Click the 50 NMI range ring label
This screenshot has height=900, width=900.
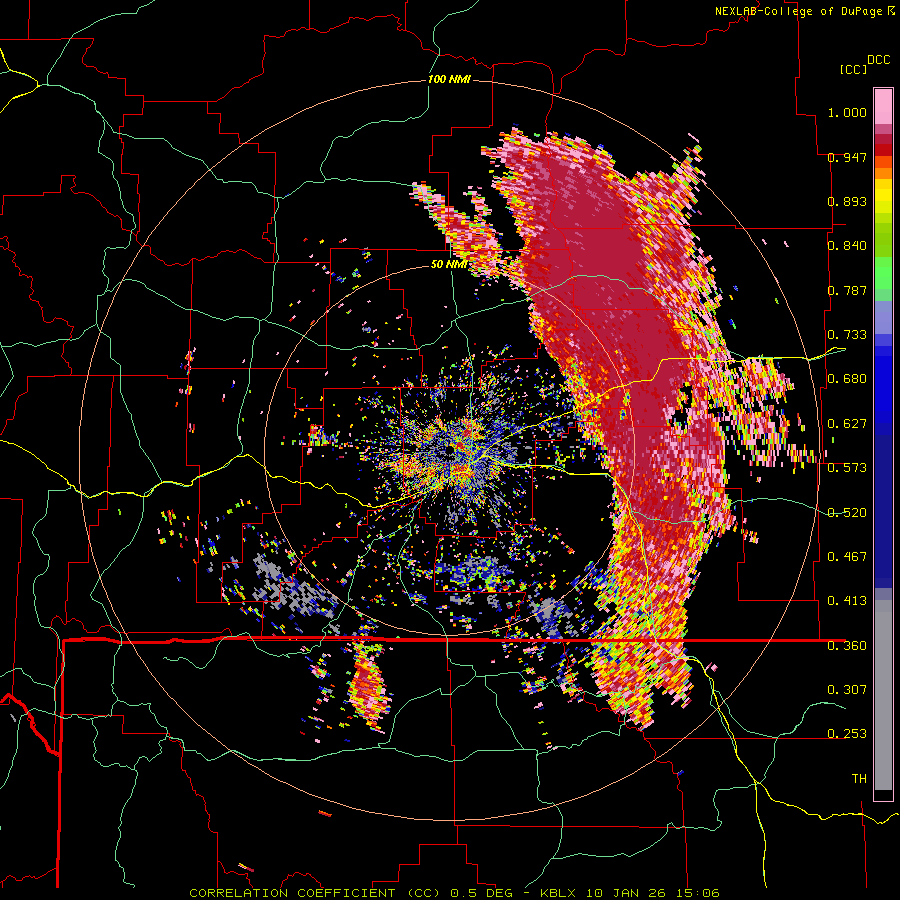[449, 265]
